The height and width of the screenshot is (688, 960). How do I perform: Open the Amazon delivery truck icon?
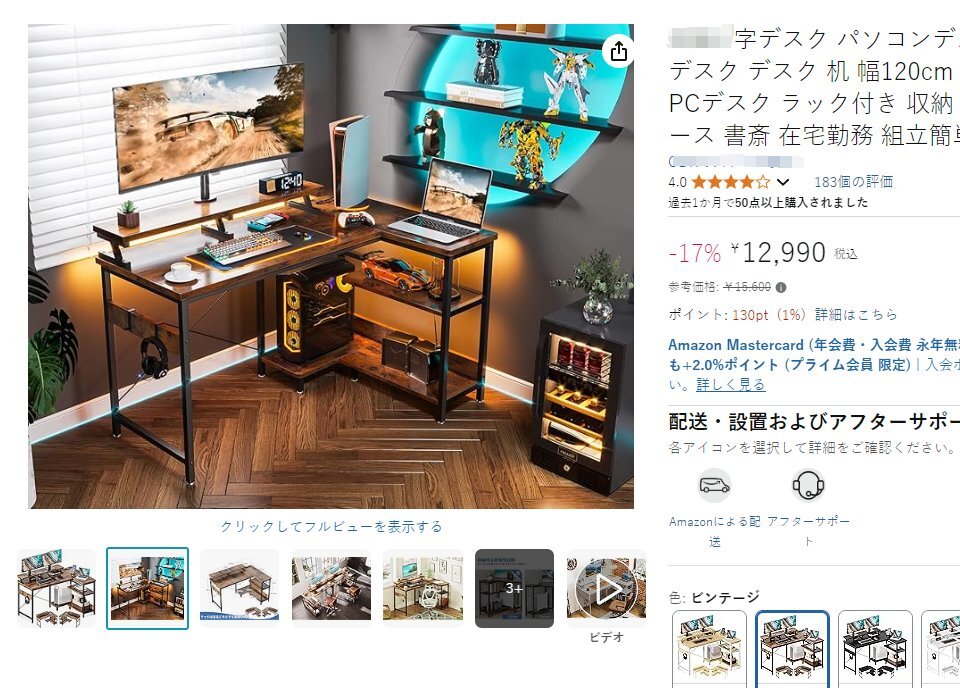point(714,486)
